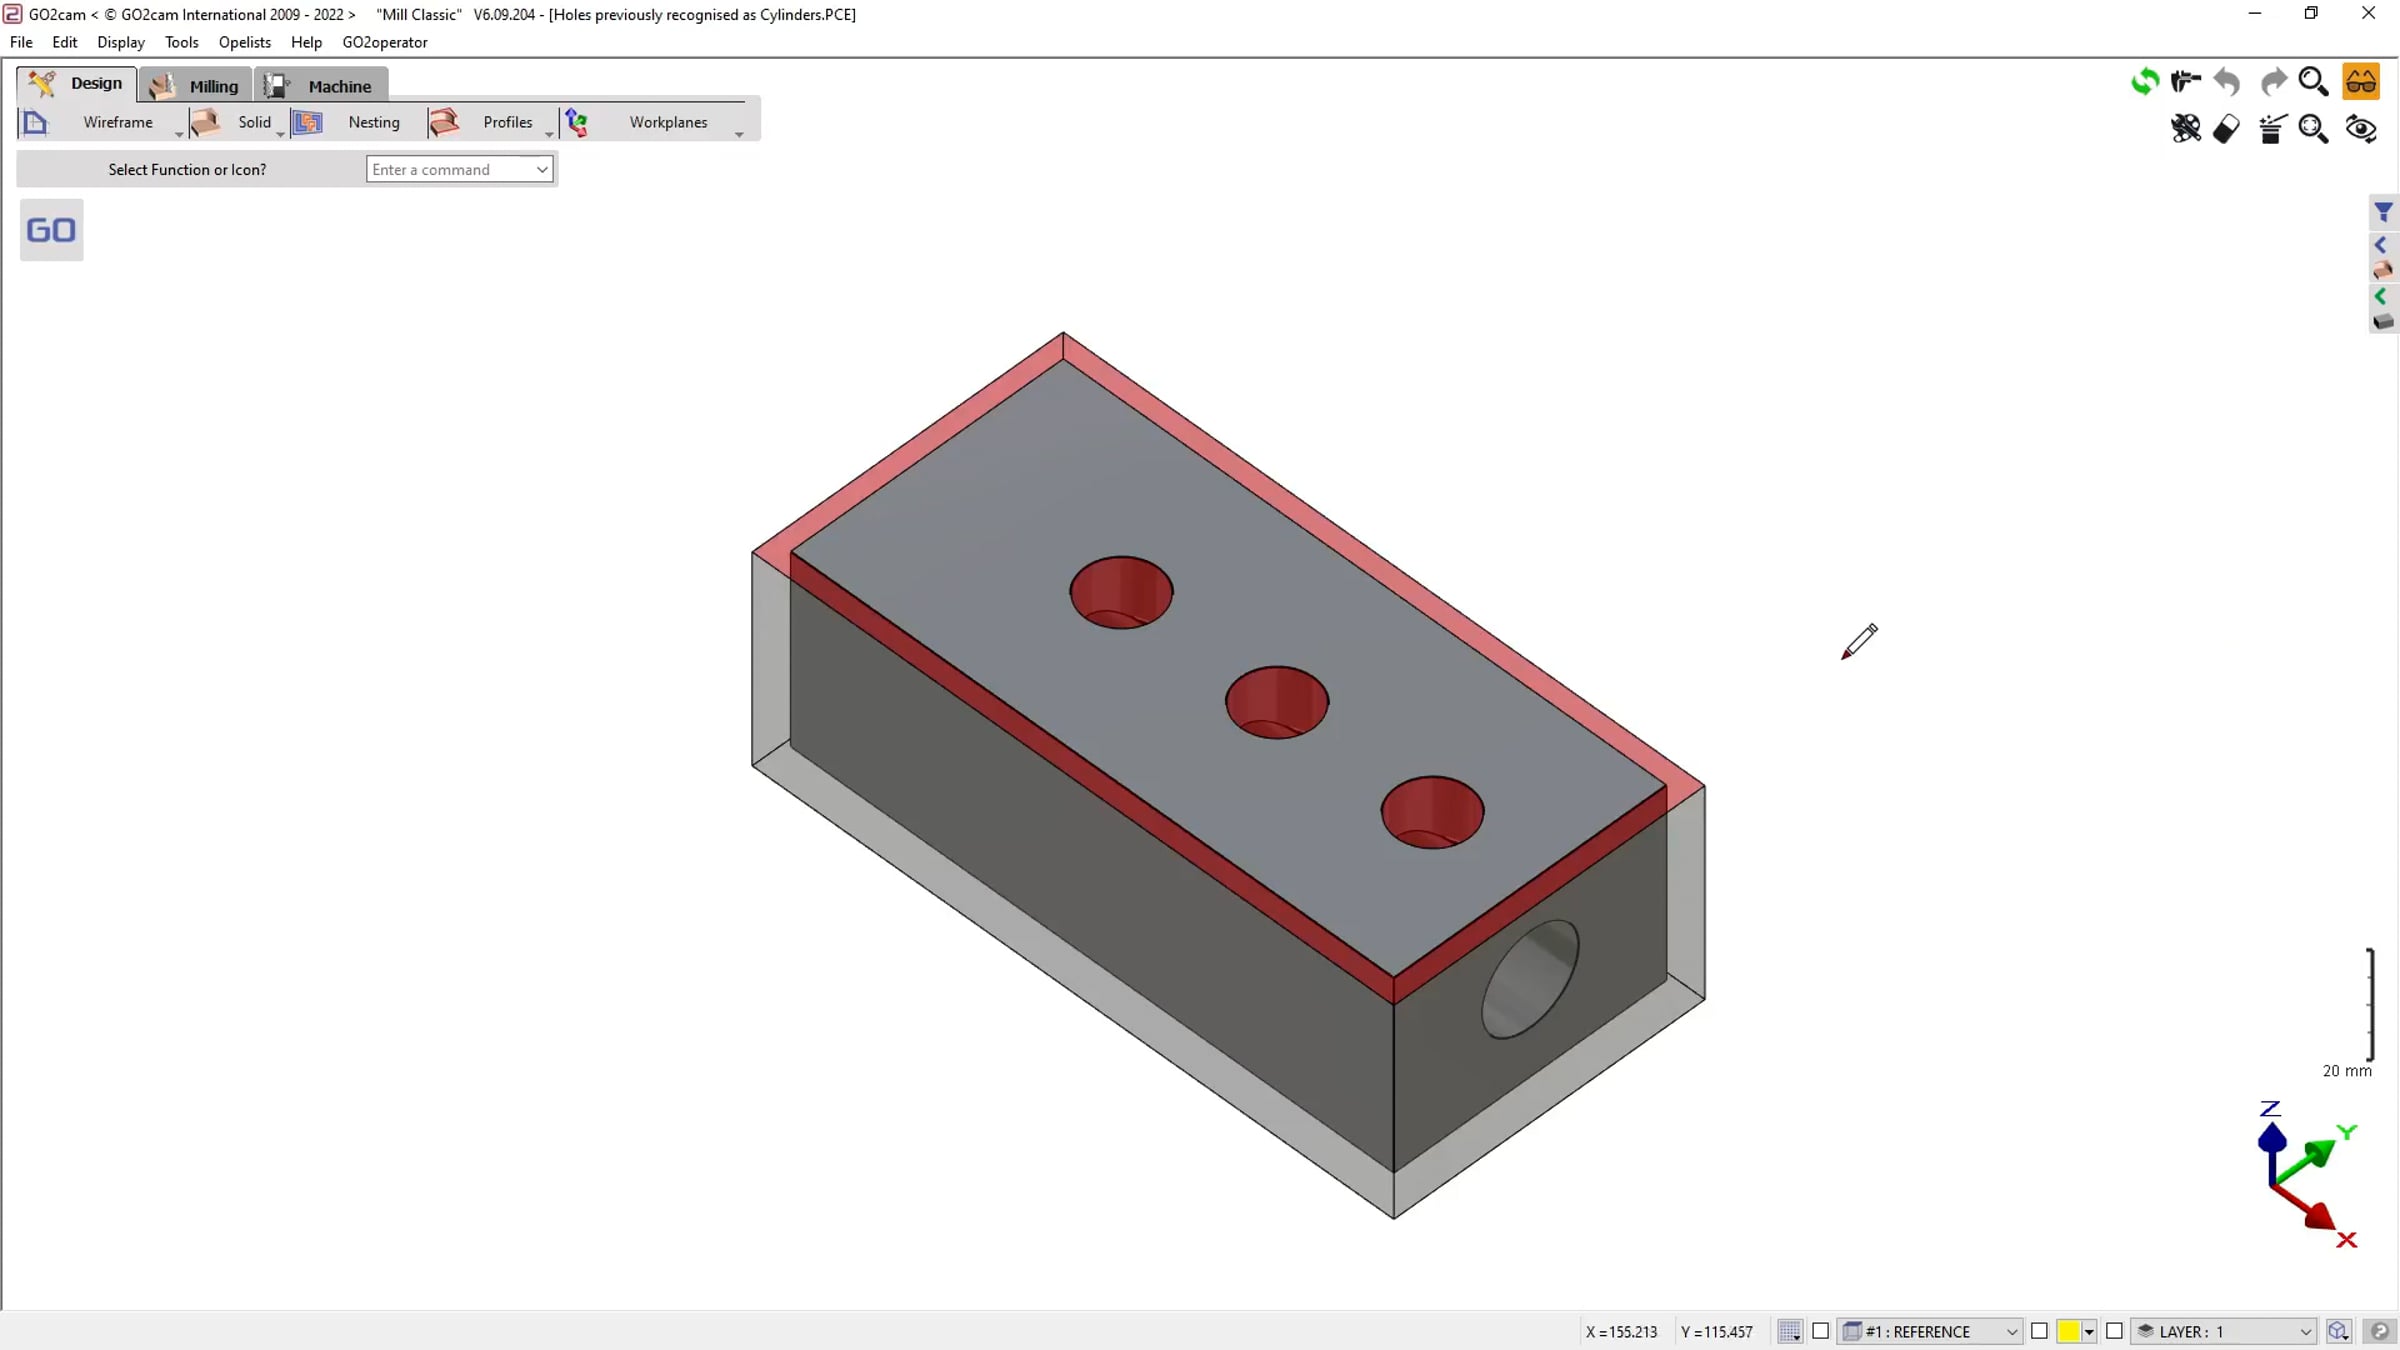Screen dimensions: 2400x1350
Task: Click the Redo arrow icon
Action: pyautogui.click(x=2273, y=81)
